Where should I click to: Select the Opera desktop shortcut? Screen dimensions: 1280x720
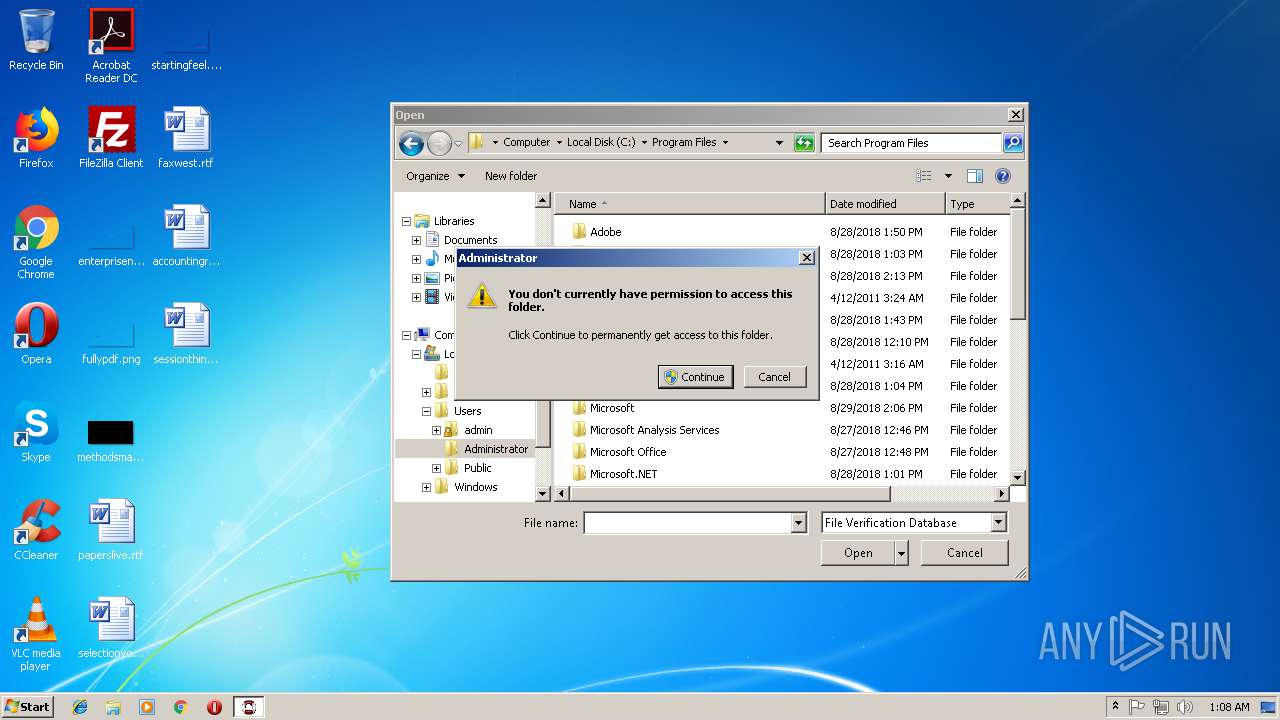[x=36, y=334]
